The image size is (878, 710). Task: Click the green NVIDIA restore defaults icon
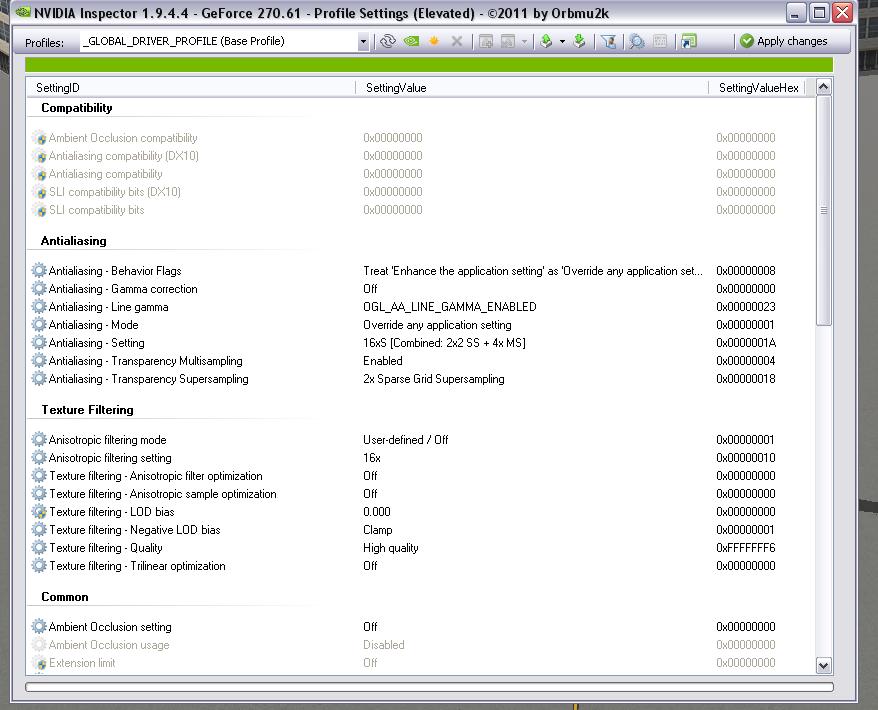412,41
